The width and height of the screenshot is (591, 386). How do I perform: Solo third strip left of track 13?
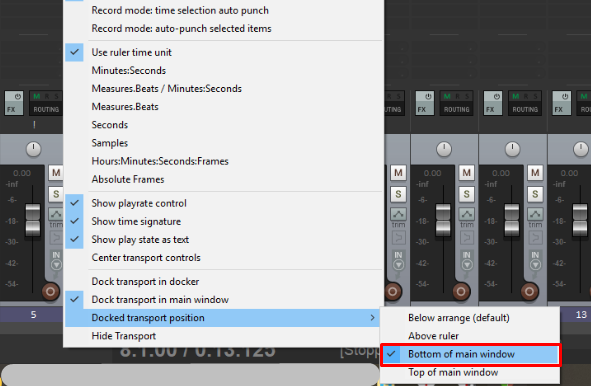pos(398,194)
